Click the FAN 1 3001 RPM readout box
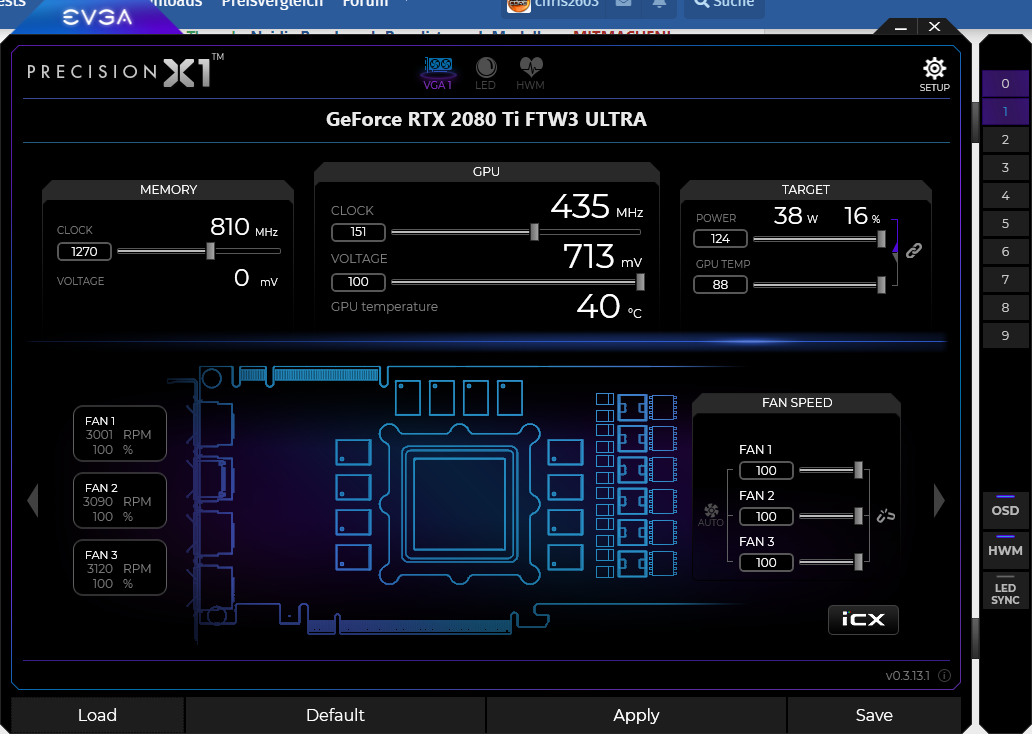Viewport: 1032px width, 734px height. pos(120,434)
